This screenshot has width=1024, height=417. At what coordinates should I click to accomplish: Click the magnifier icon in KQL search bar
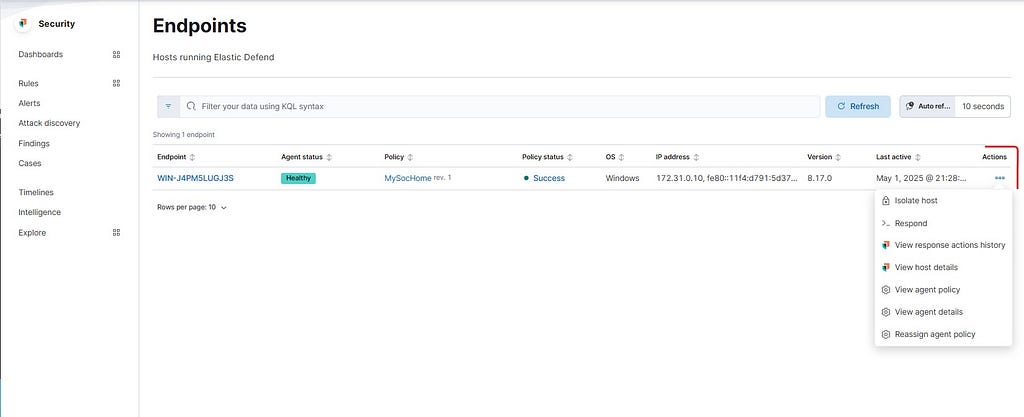click(x=191, y=106)
